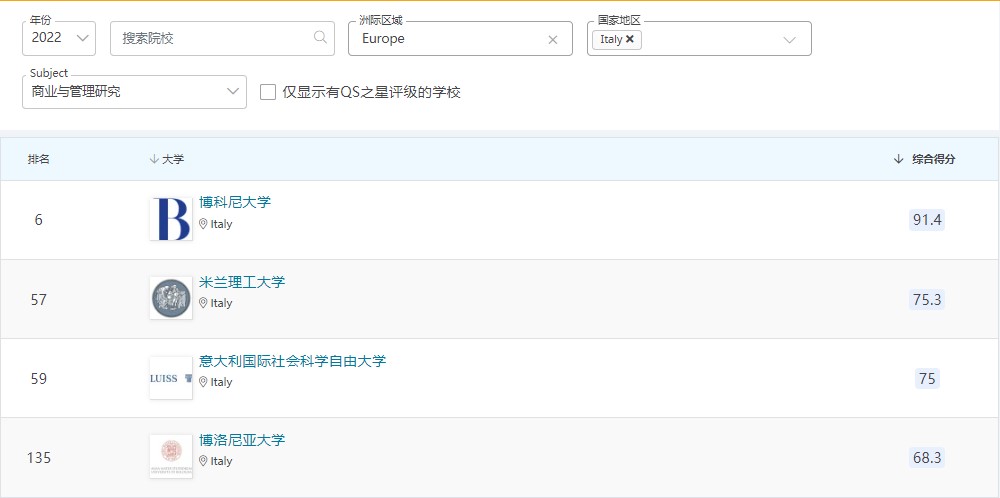Open 博洛尼亚大学 university link
The width and height of the screenshot is (1000, 498).
(x=242, y=440)
